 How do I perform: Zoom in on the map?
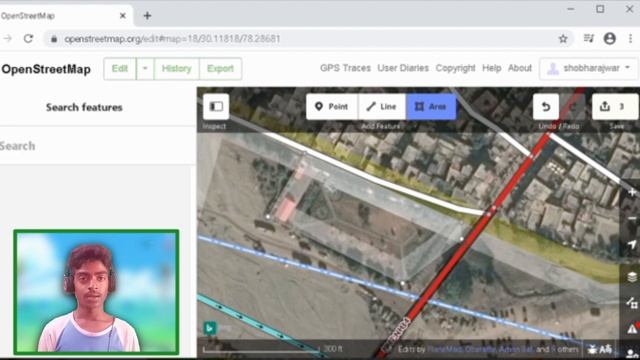click(632, 192)
